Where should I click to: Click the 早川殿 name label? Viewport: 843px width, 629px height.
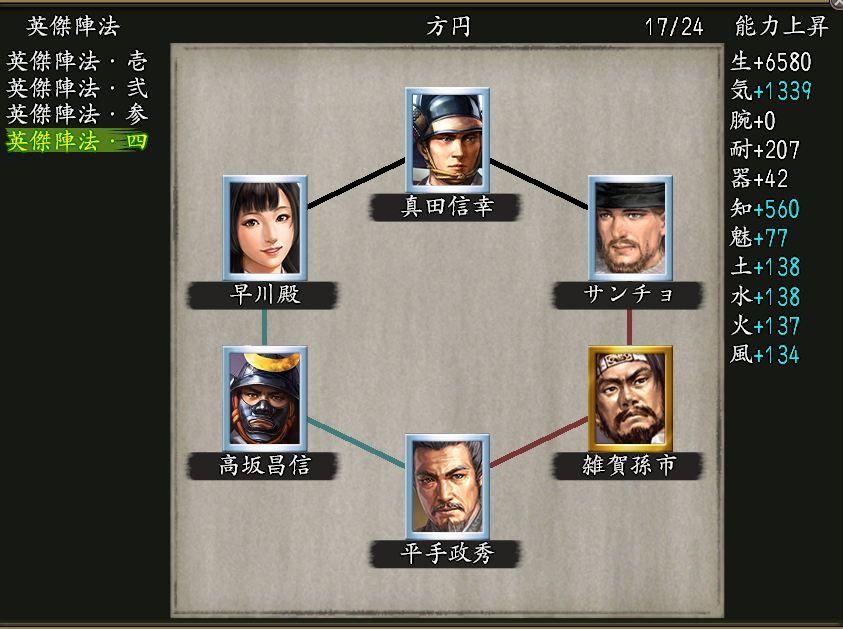pyautogui.click(x=263, y=295)
